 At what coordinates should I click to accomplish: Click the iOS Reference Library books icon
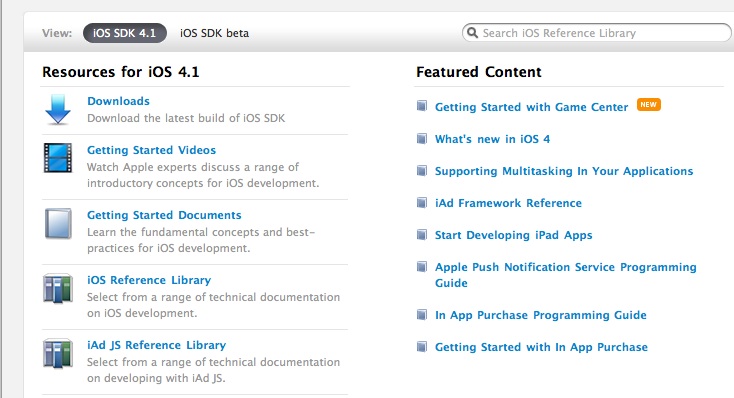[58, 288]
